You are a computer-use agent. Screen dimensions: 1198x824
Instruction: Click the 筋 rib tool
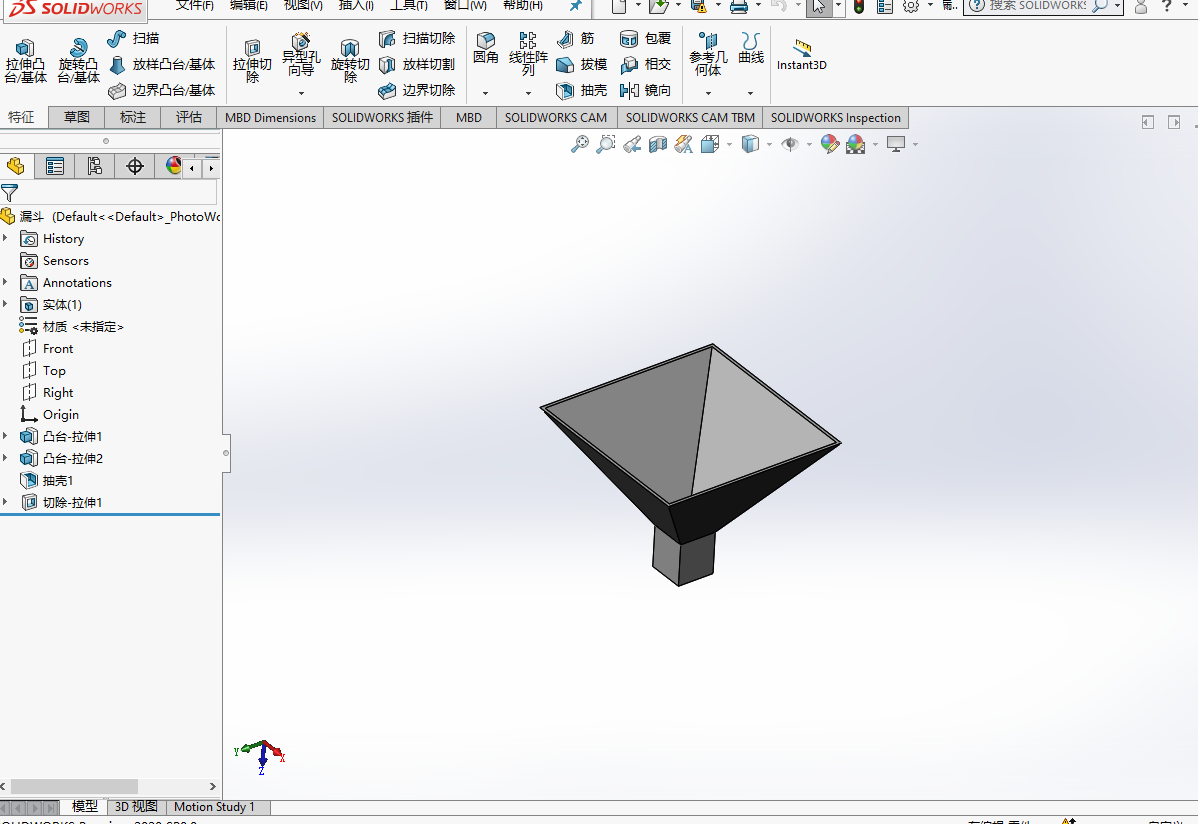575,38
